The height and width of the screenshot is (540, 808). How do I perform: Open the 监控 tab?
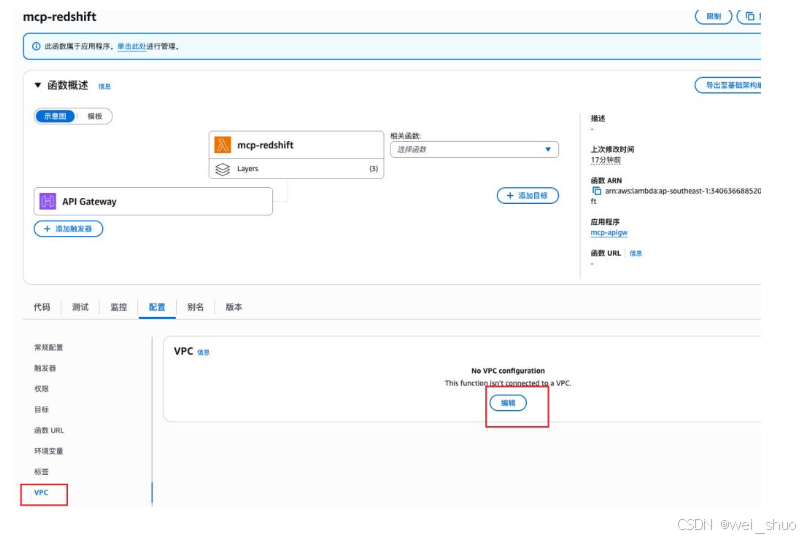pos(119,307)
